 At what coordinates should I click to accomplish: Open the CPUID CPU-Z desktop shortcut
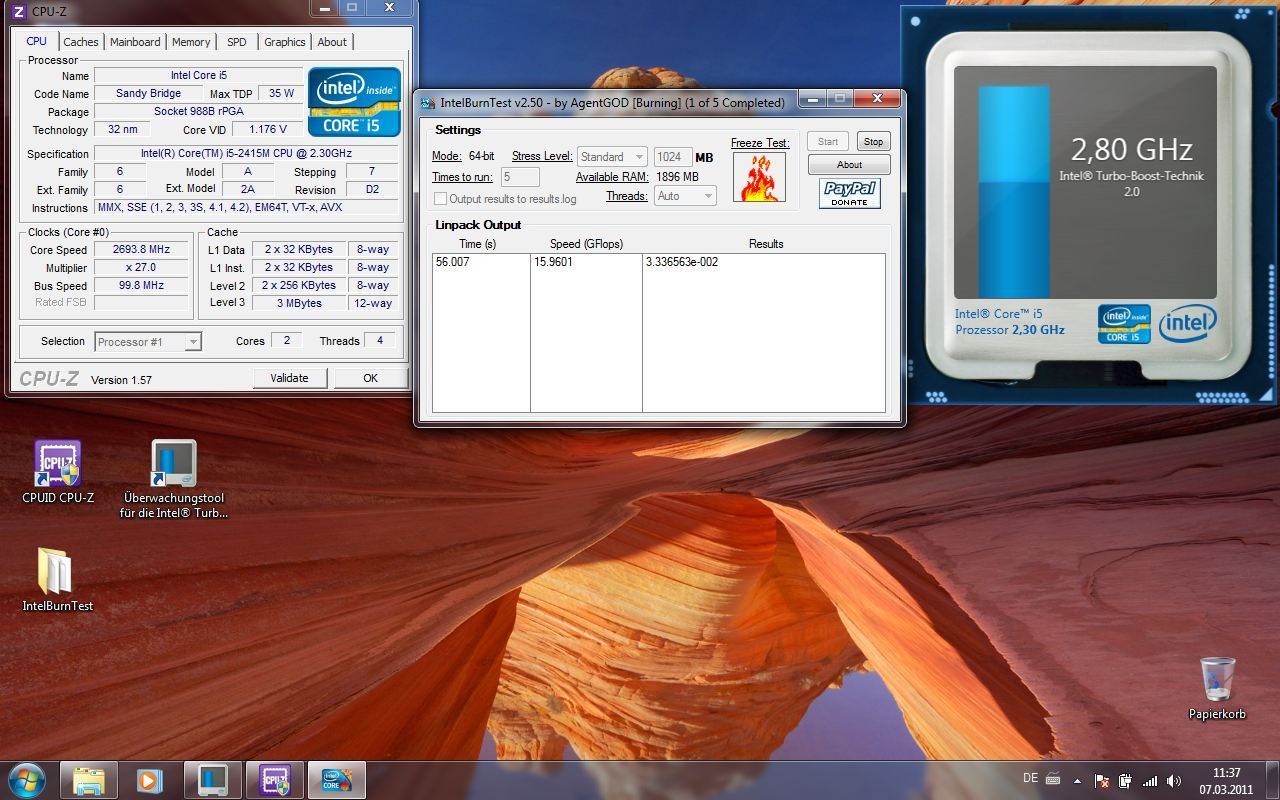[58, 472]
